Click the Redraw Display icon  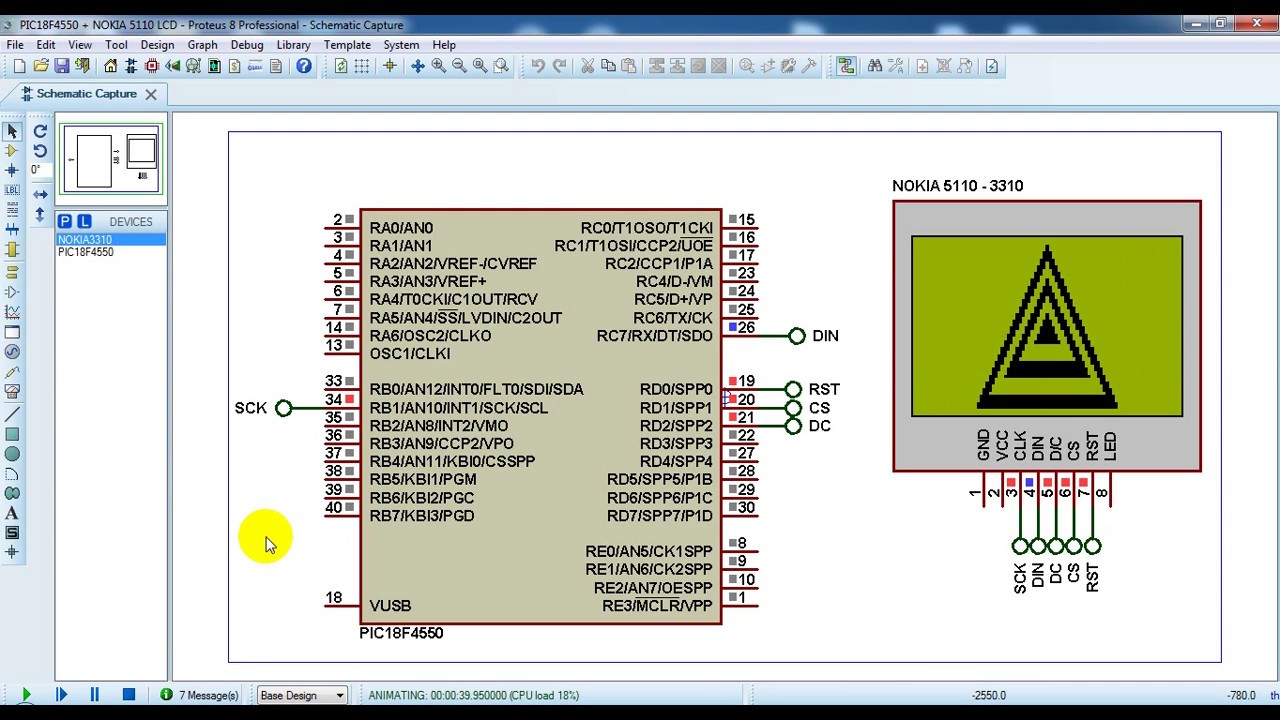(x=341, y=66)
